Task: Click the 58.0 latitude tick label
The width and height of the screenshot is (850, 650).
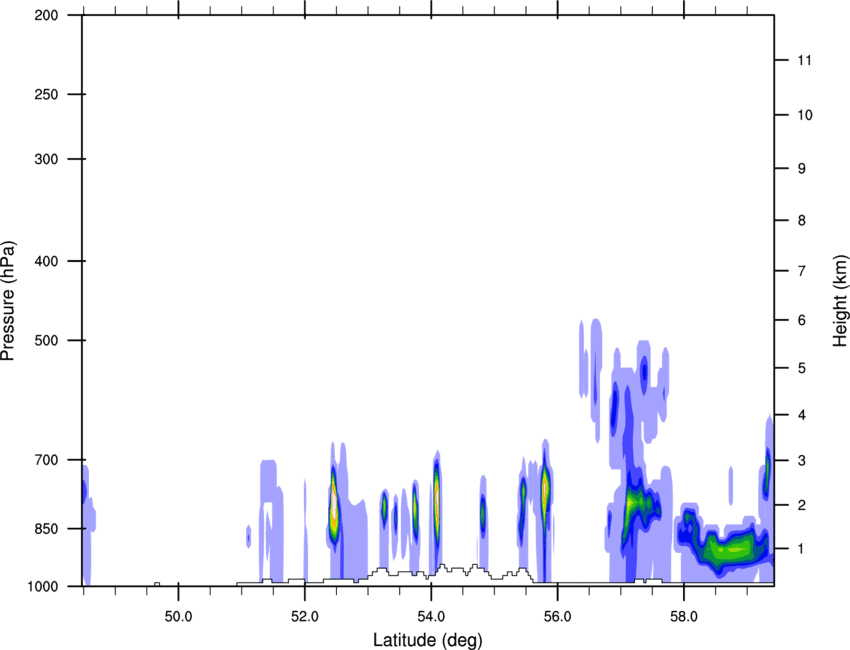Action: 684,617
